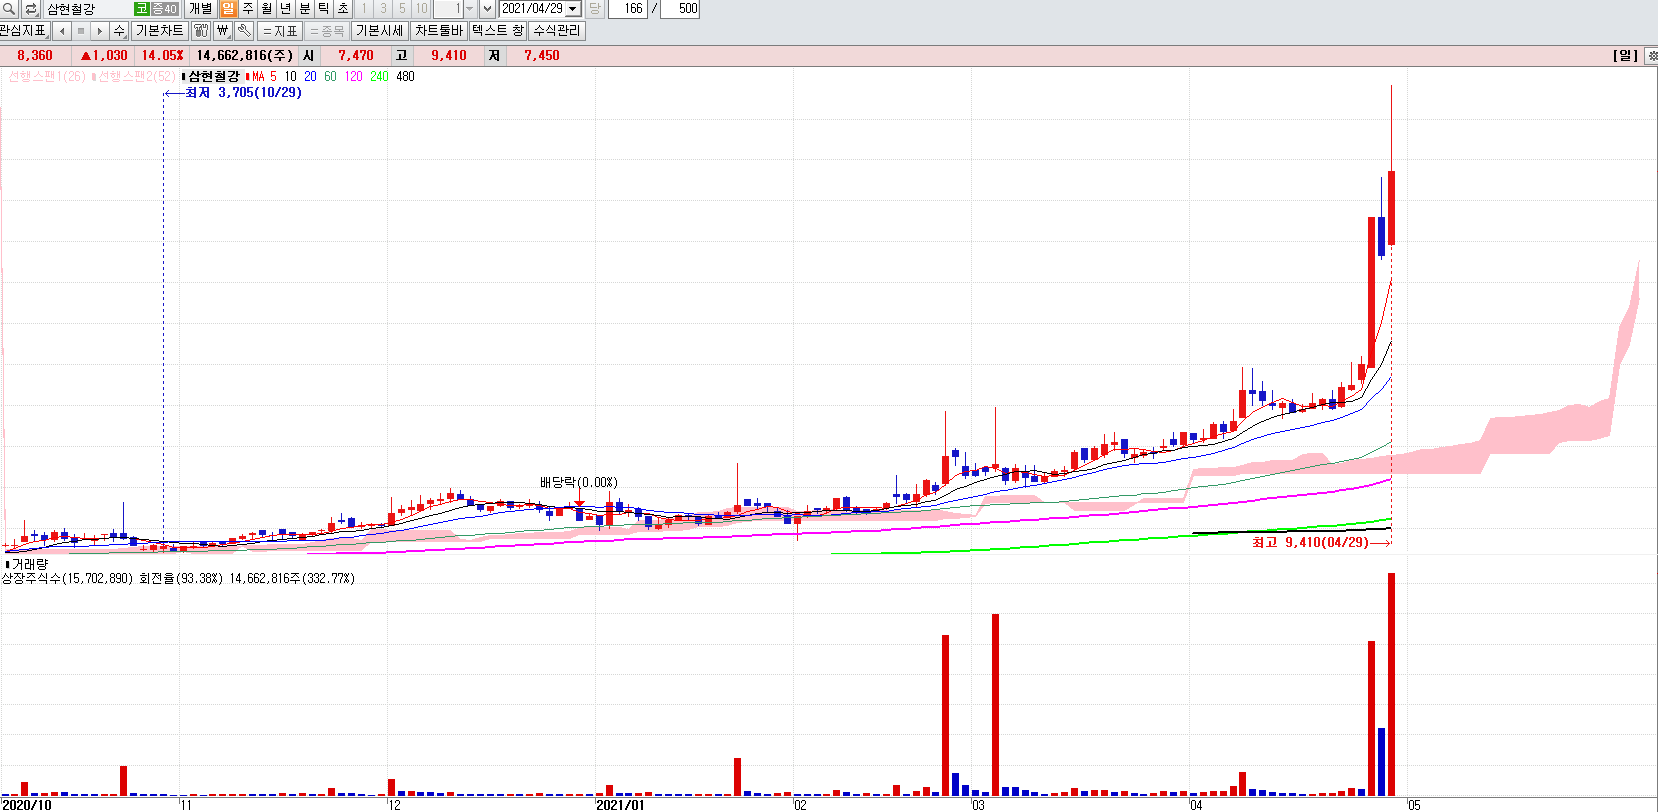The image size is (1658, 812).
Task: Click the ₩ won currency icon
Action: click(223, 31)
